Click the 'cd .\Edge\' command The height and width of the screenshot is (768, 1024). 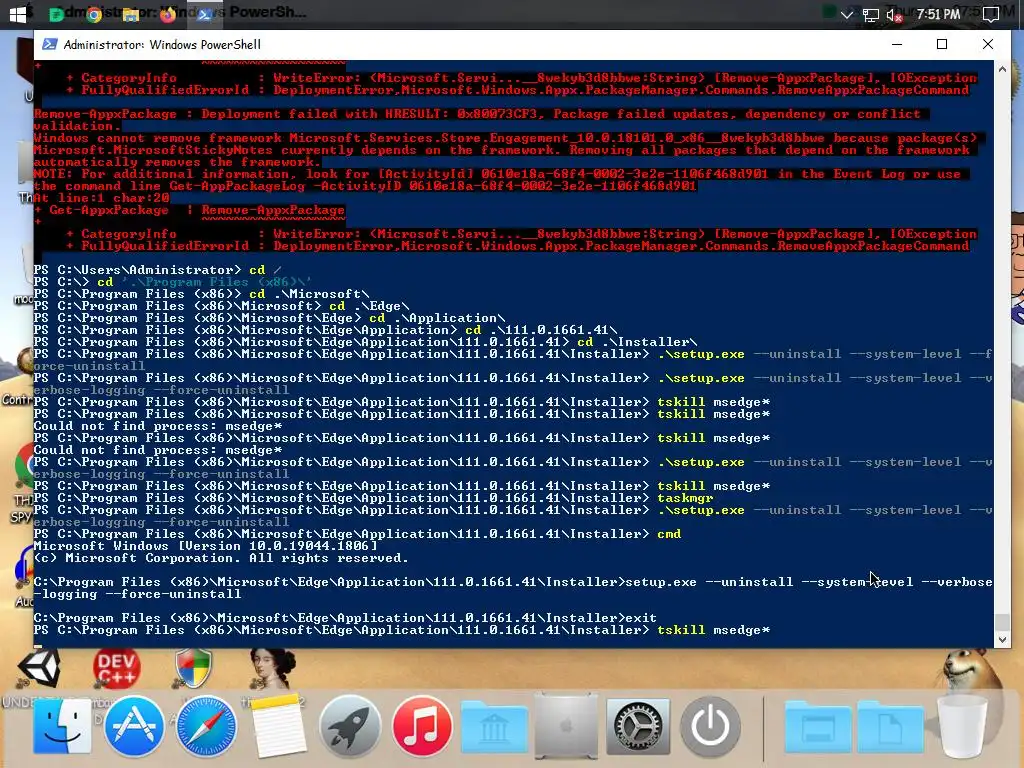tap(370, 306)
